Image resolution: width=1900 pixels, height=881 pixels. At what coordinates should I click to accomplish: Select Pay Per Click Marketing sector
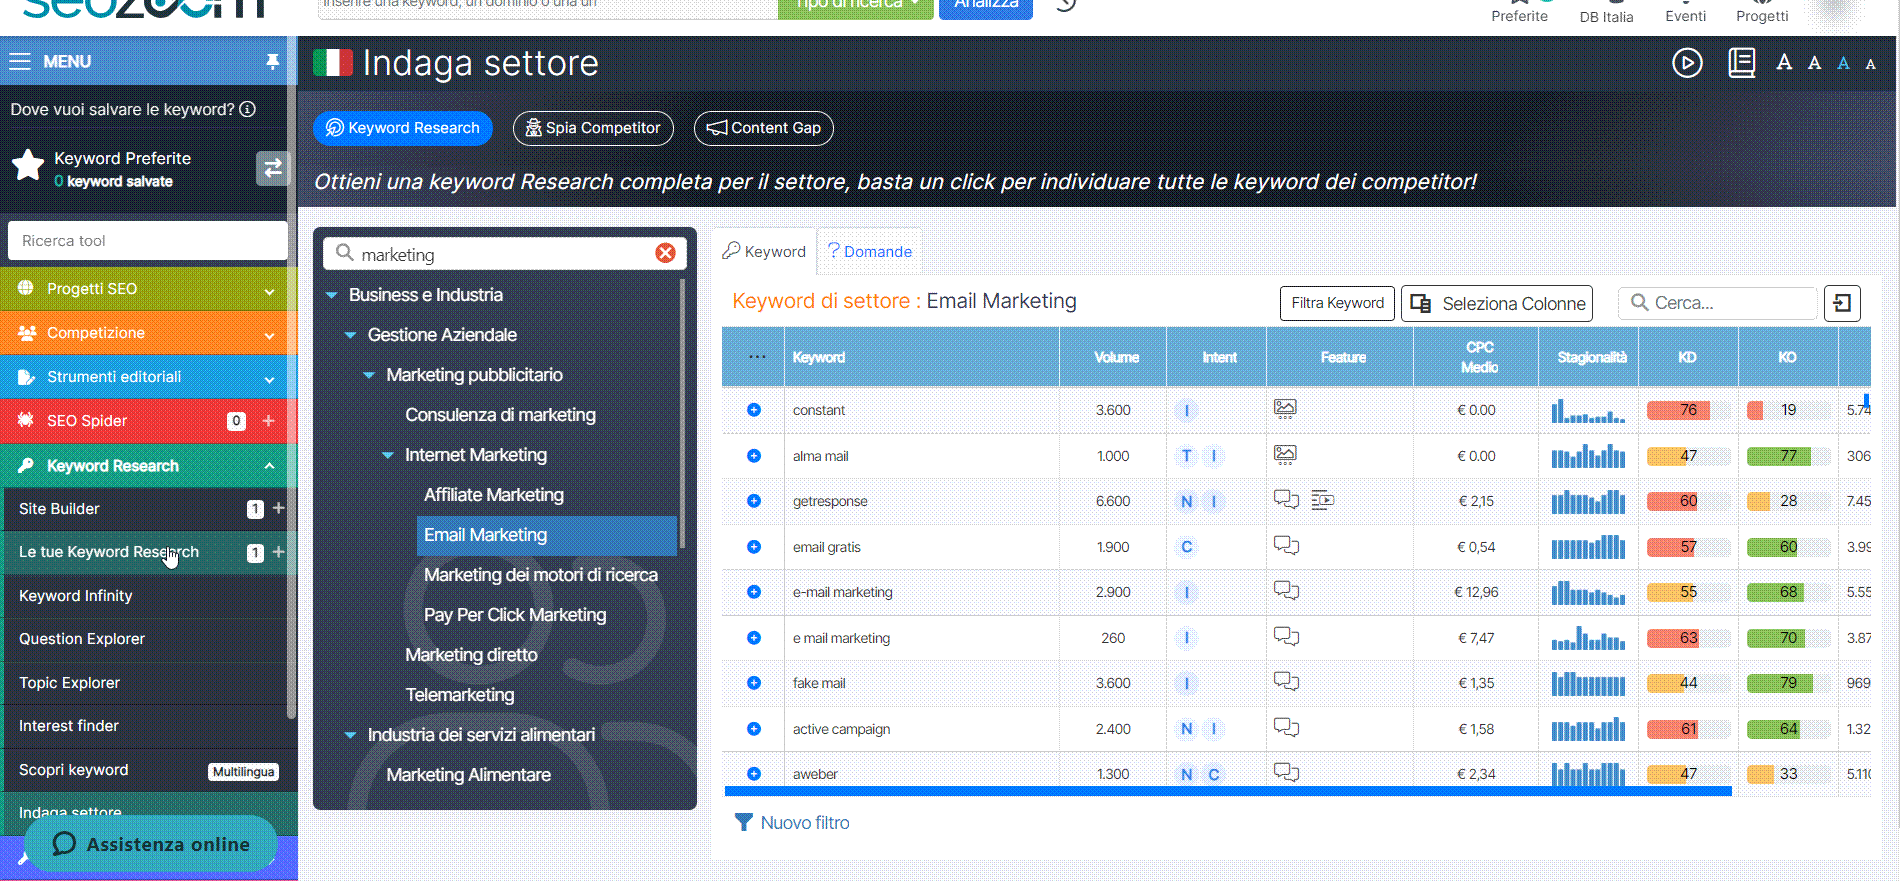pyautogui.click(x=515, y=615)
